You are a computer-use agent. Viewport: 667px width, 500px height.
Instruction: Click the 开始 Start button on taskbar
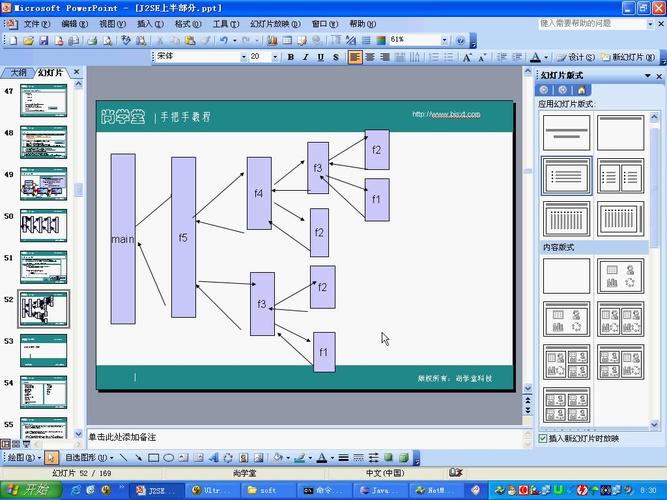[27, 490]
